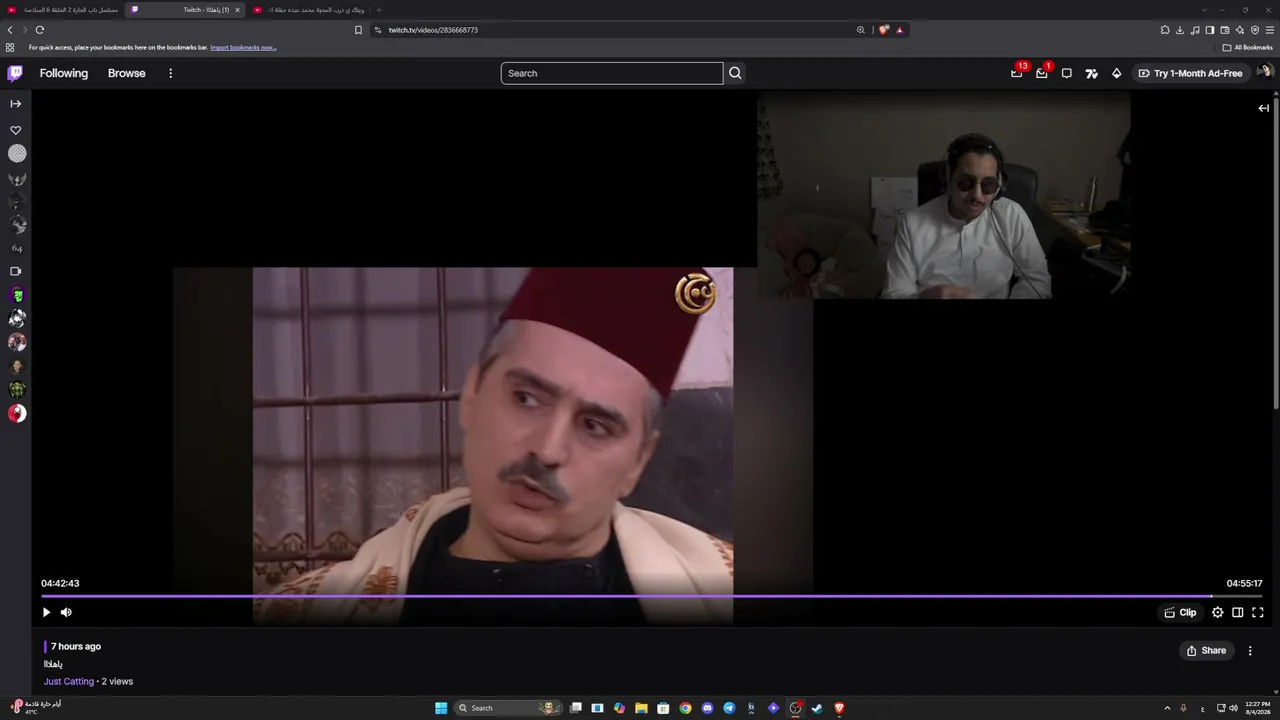Open Twitch notifications with 13 badge
This screenshot has height=720, width=1280.
coord(1017,73)
